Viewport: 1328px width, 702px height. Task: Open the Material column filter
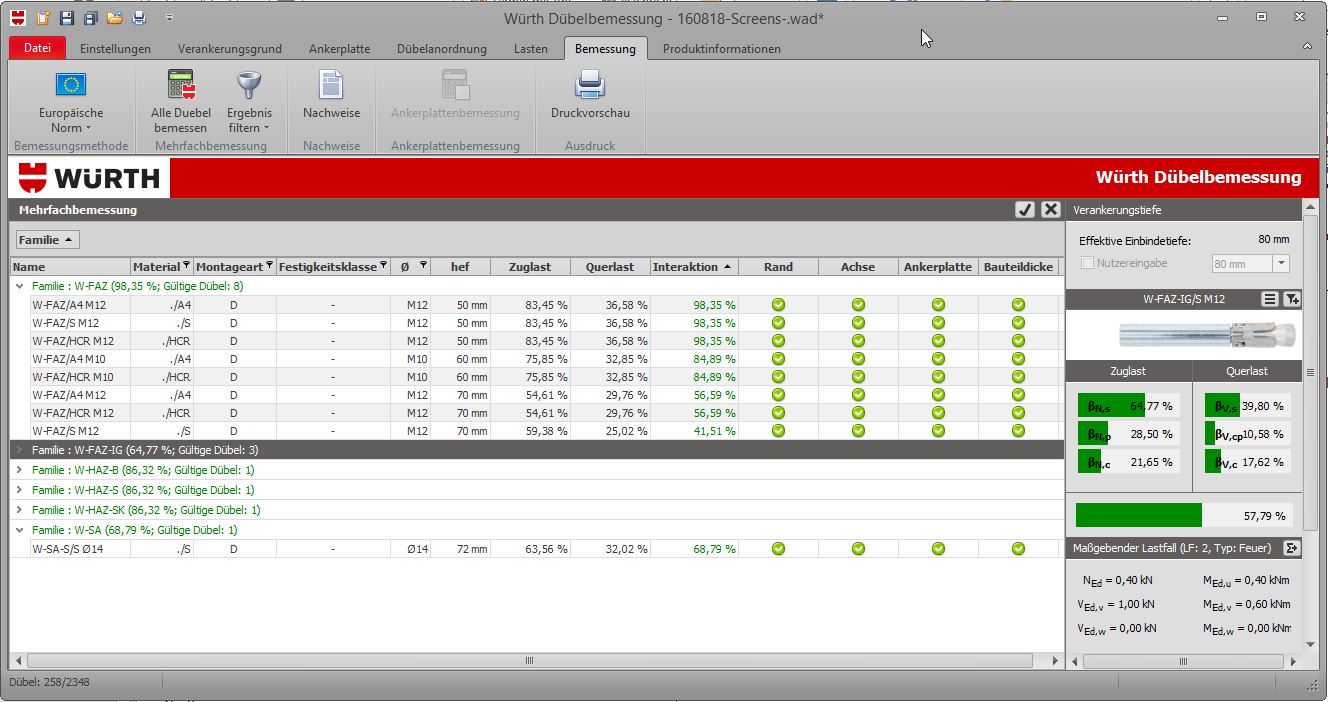pyautogui.click(x=187, y=266)
